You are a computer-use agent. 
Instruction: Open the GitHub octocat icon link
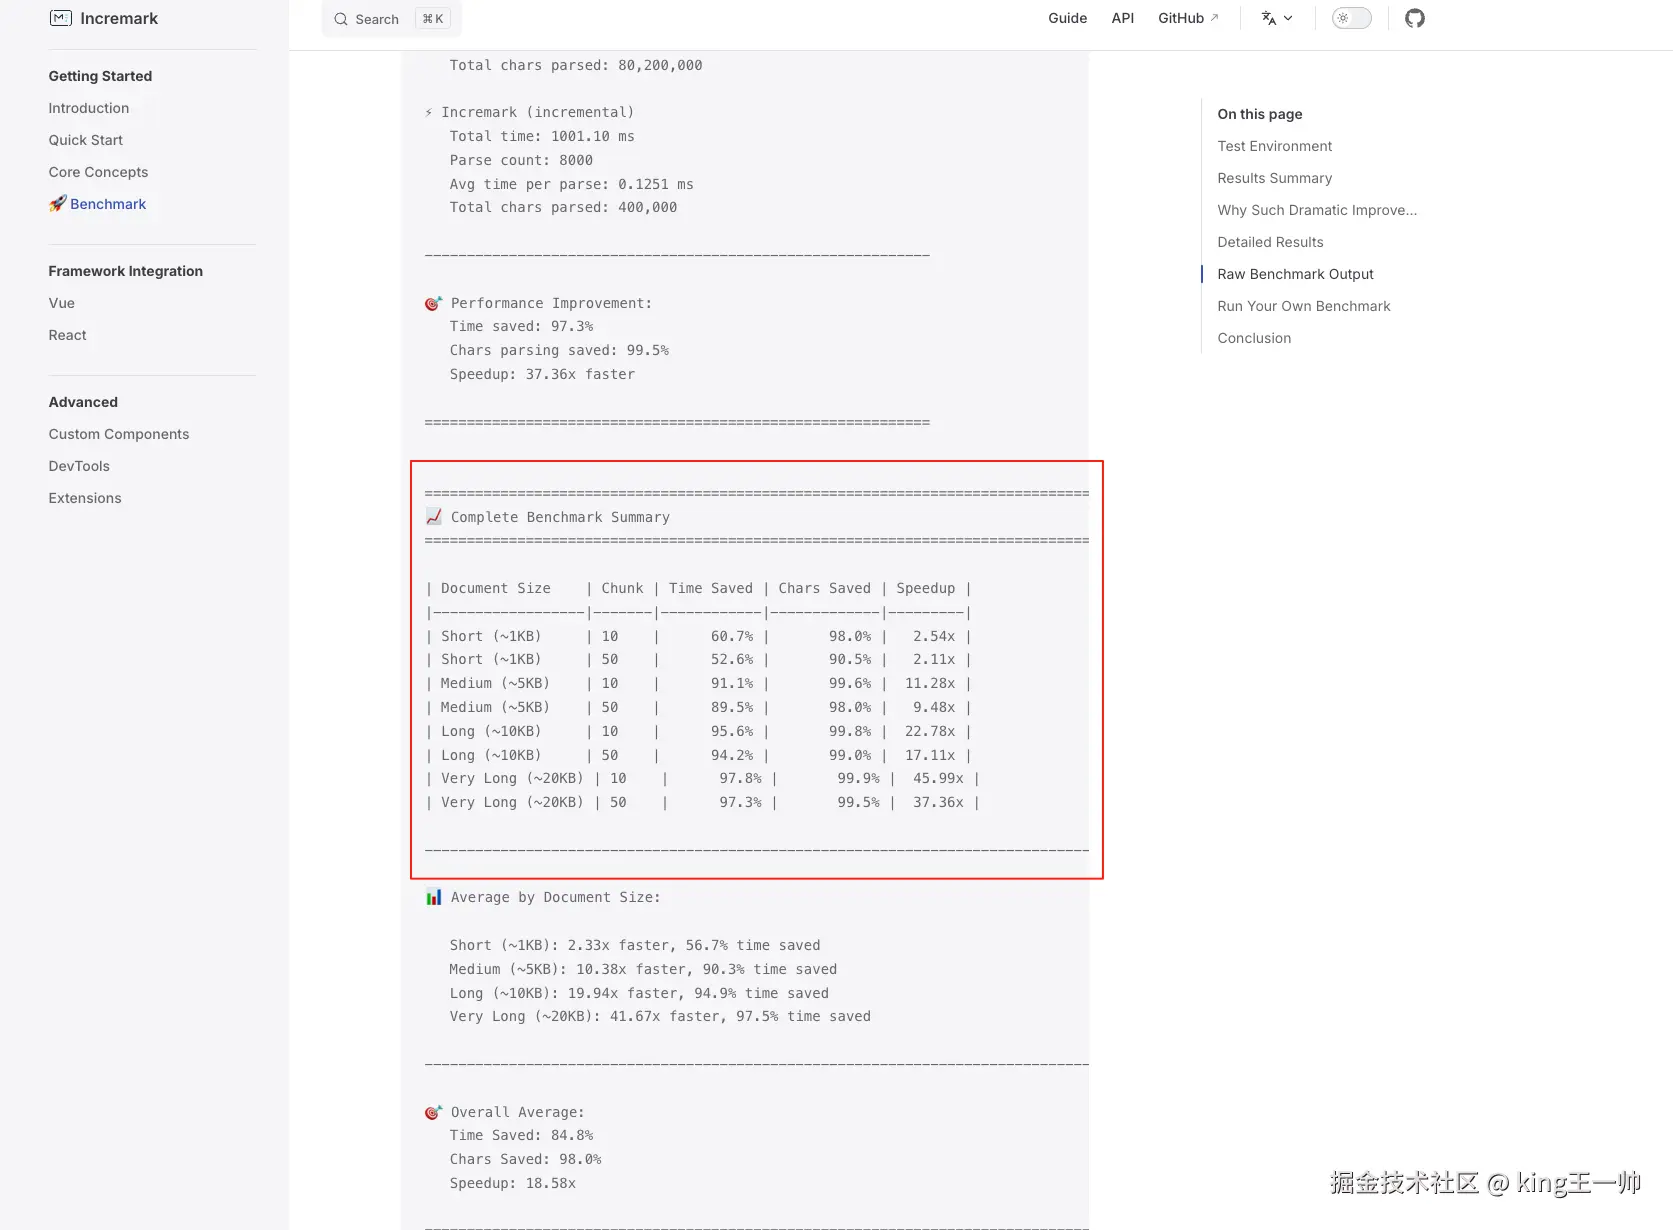tap(1414, 18)
